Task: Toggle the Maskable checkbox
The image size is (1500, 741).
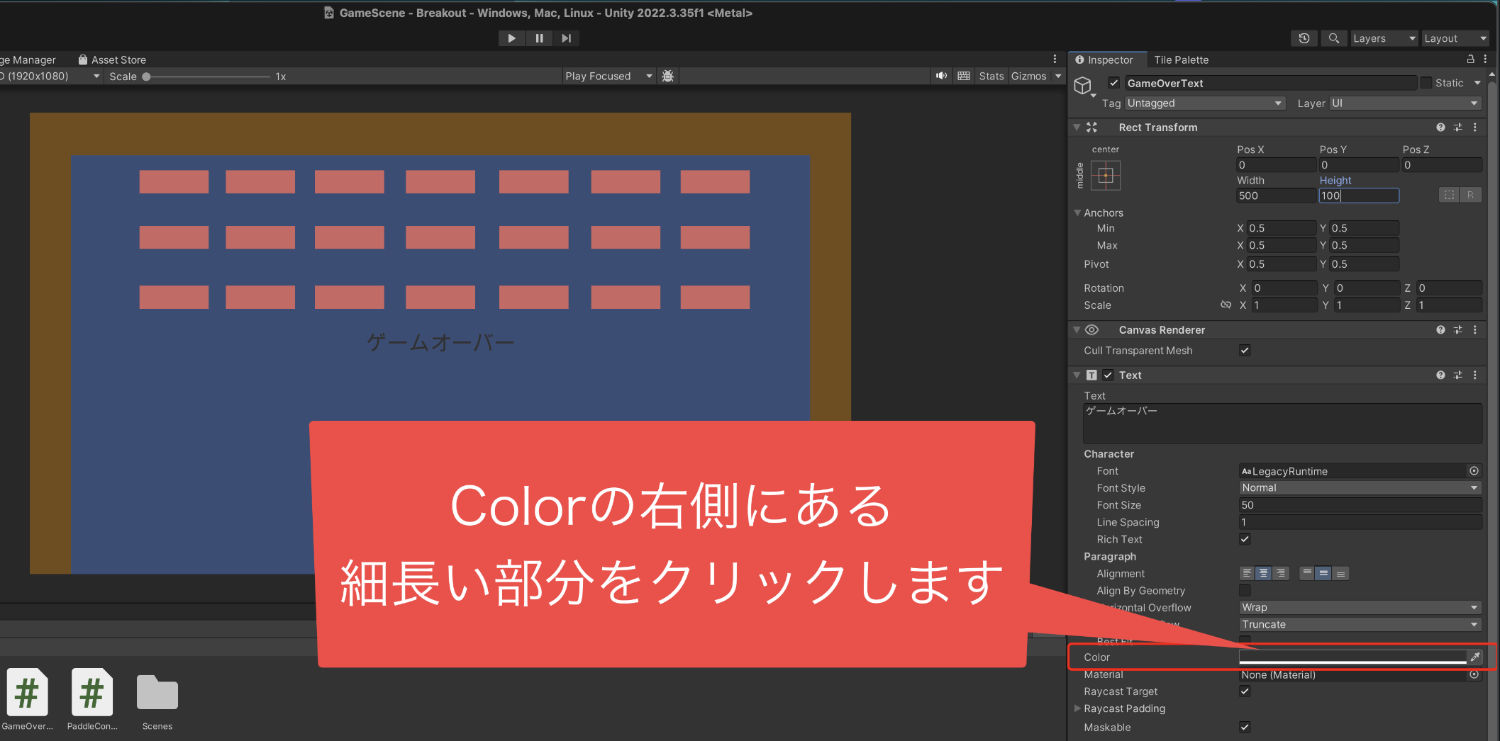Action: (x=1245, y=727)
